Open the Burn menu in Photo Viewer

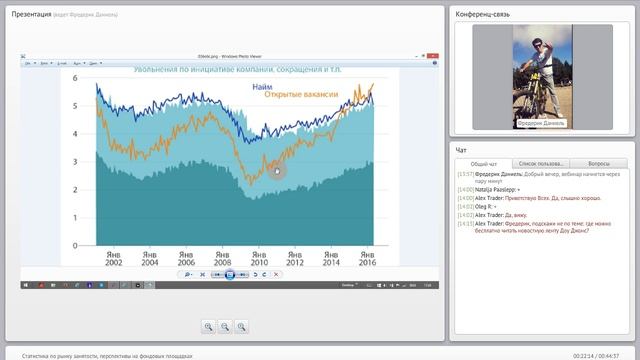click(79, 63)
